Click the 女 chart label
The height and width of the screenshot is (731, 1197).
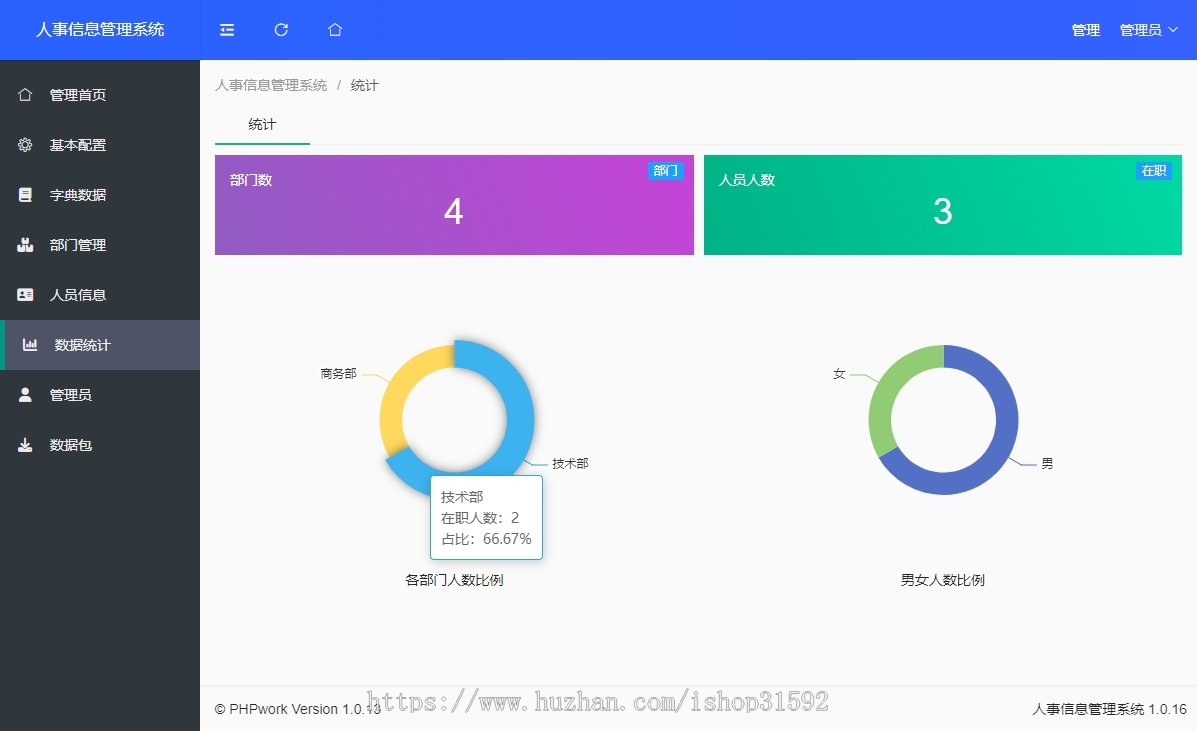point(840,374)
